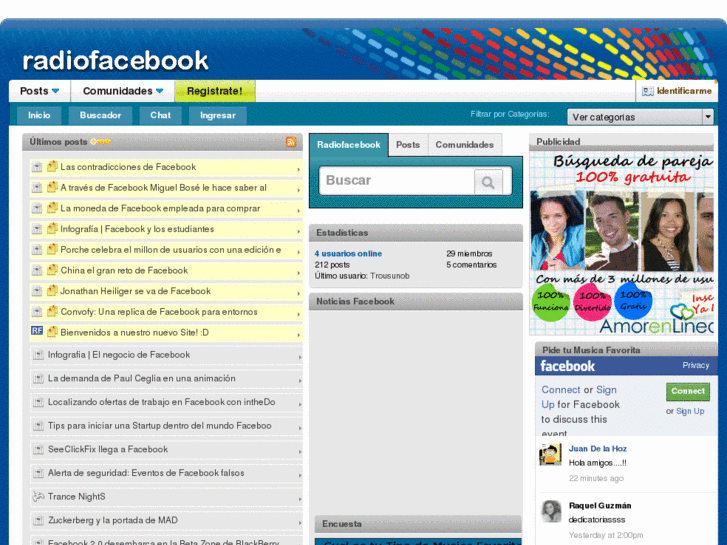Click the Juan De la Hoz name link

(598, 449)
